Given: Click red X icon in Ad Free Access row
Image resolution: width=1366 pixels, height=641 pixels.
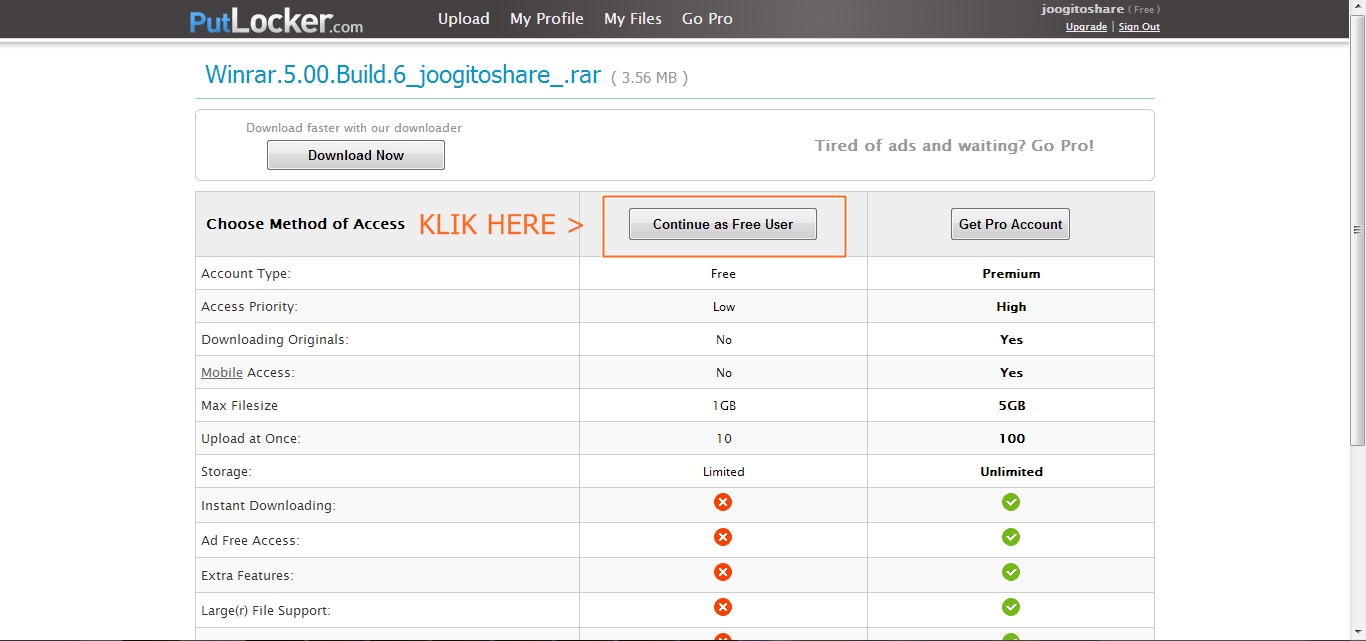Looking at the screenshot, I should (x=723, y=537).
